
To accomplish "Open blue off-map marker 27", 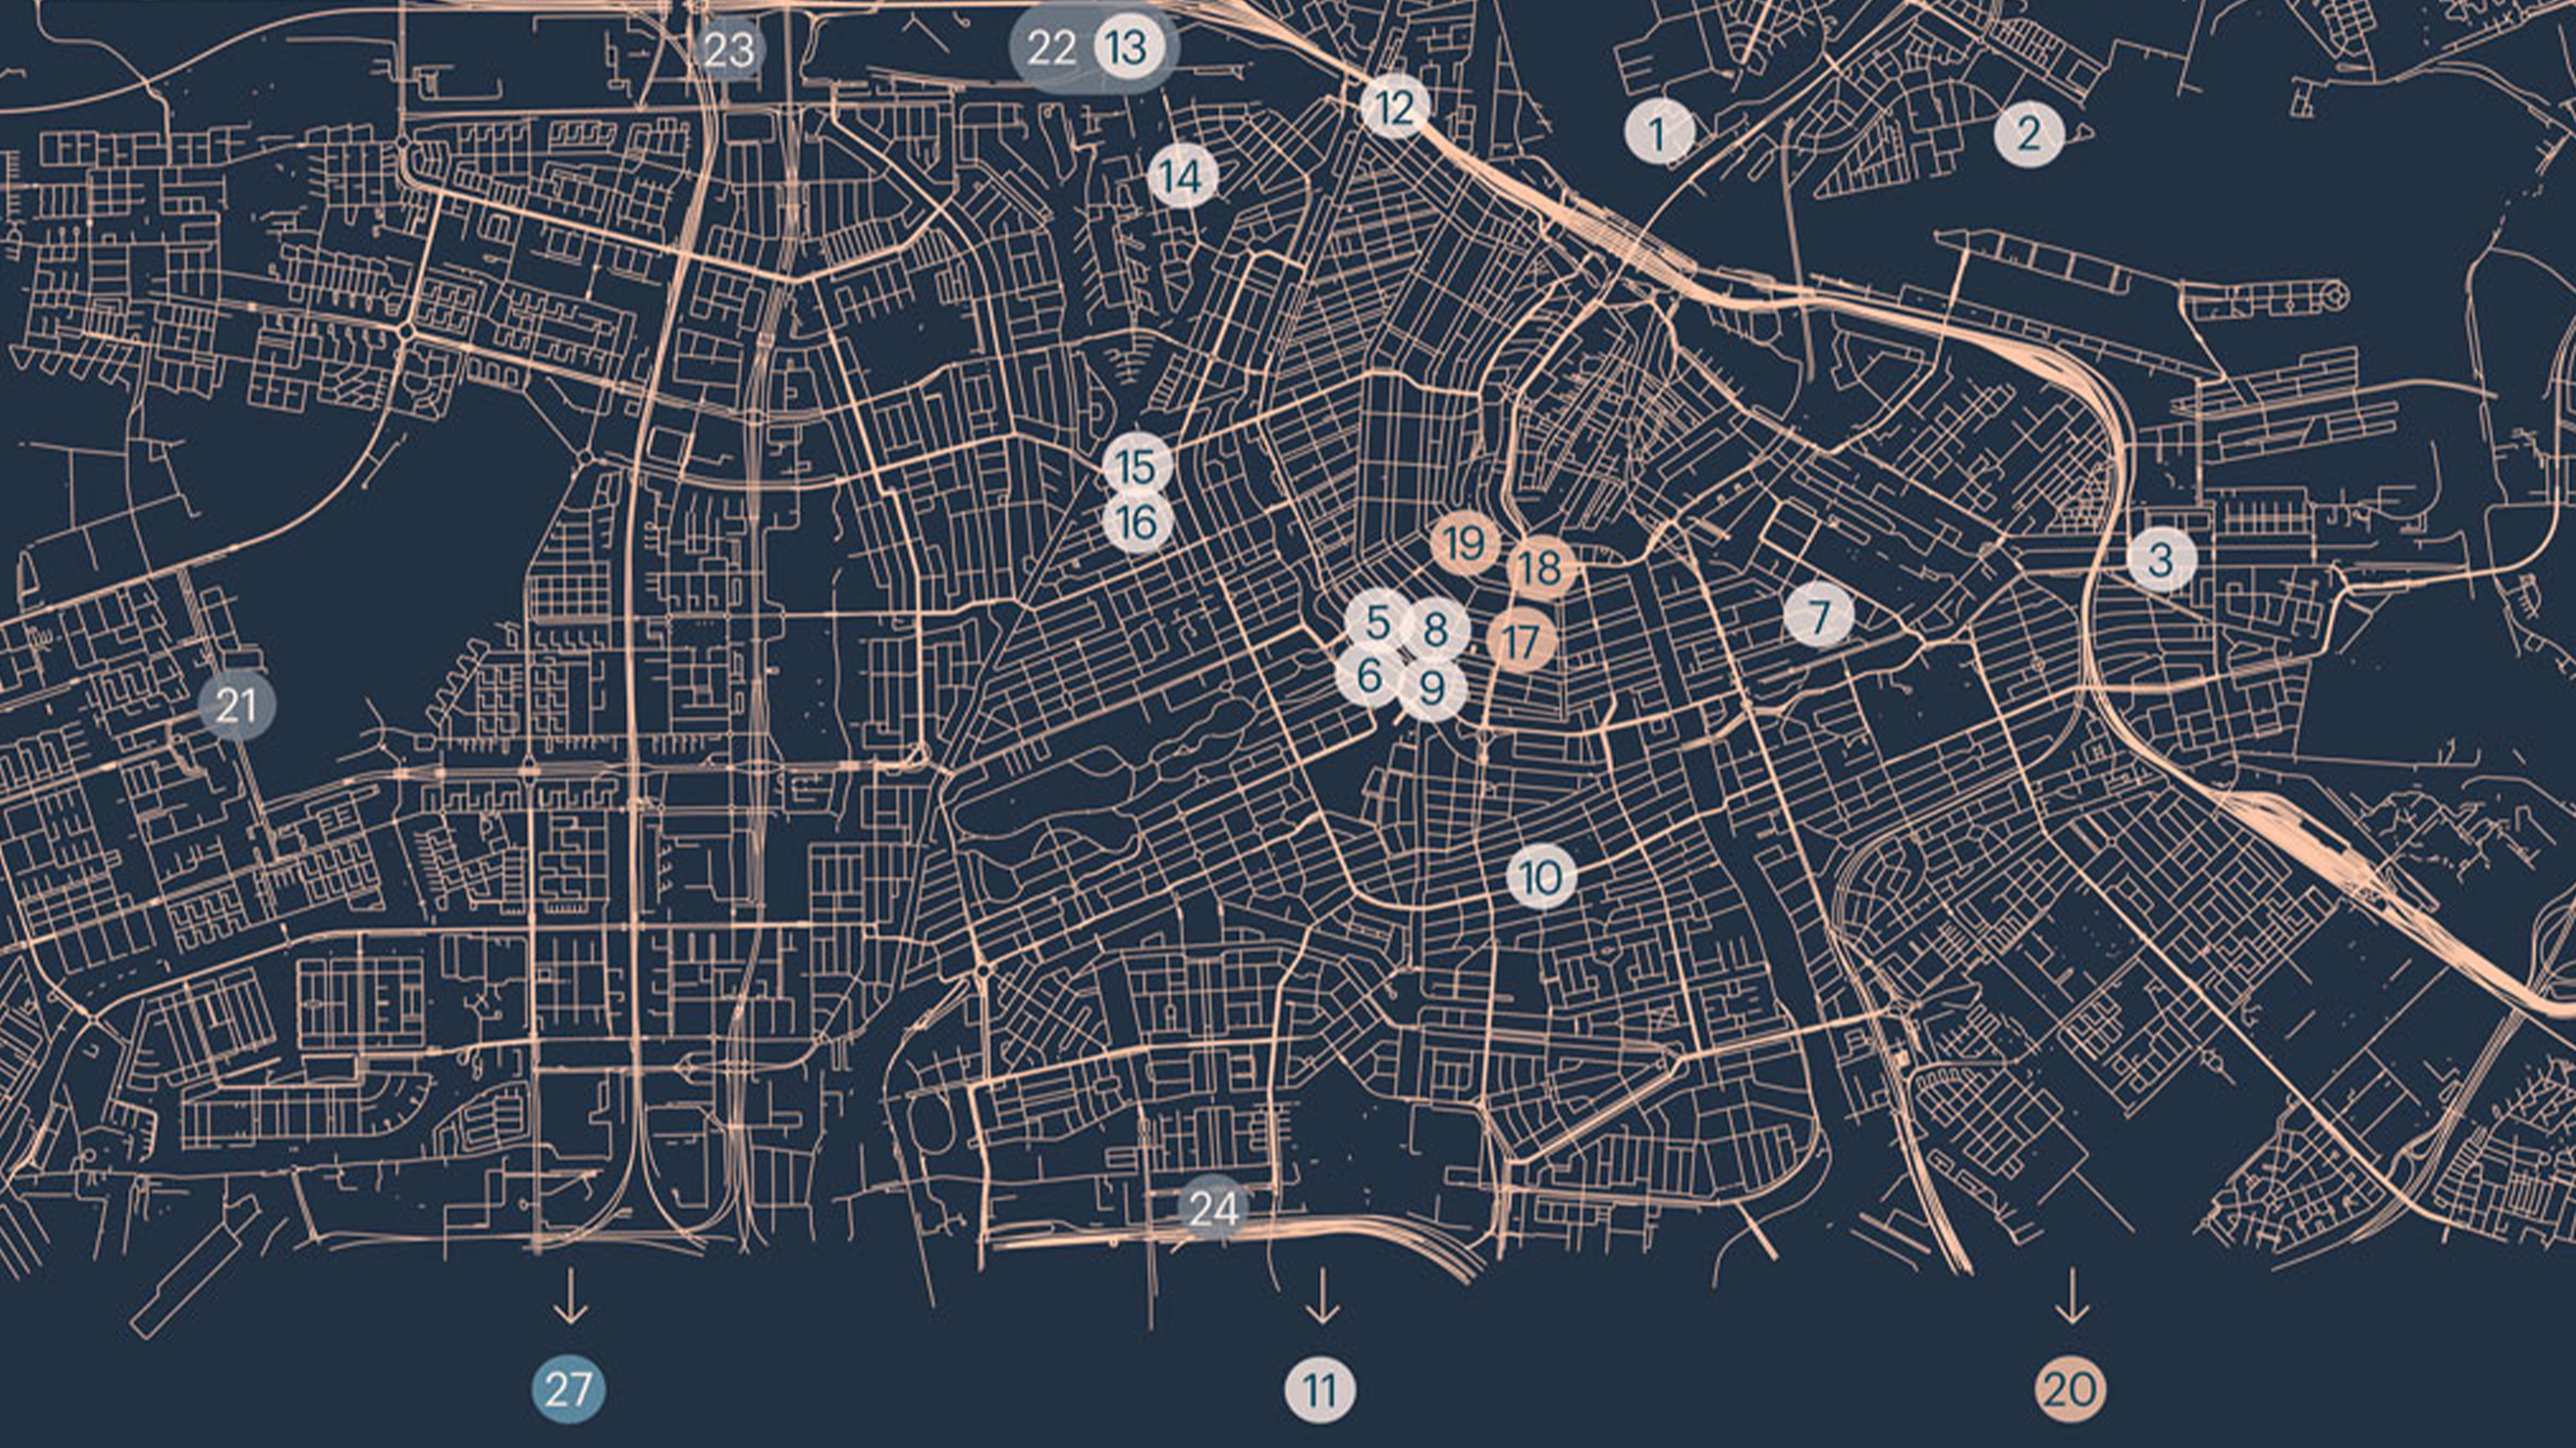I will coord(568,1389).
